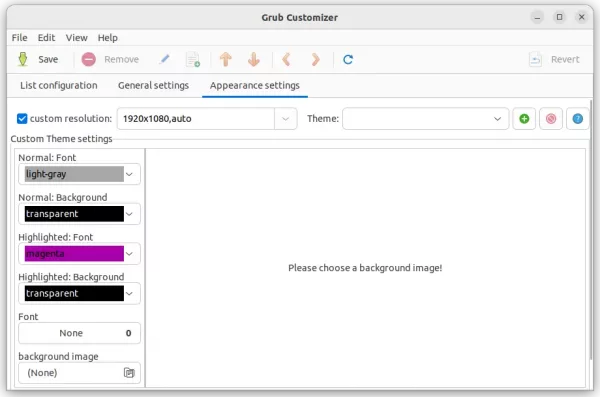Click the left chevron toolbar icon
600x397 pixels.
click(286, 59)
